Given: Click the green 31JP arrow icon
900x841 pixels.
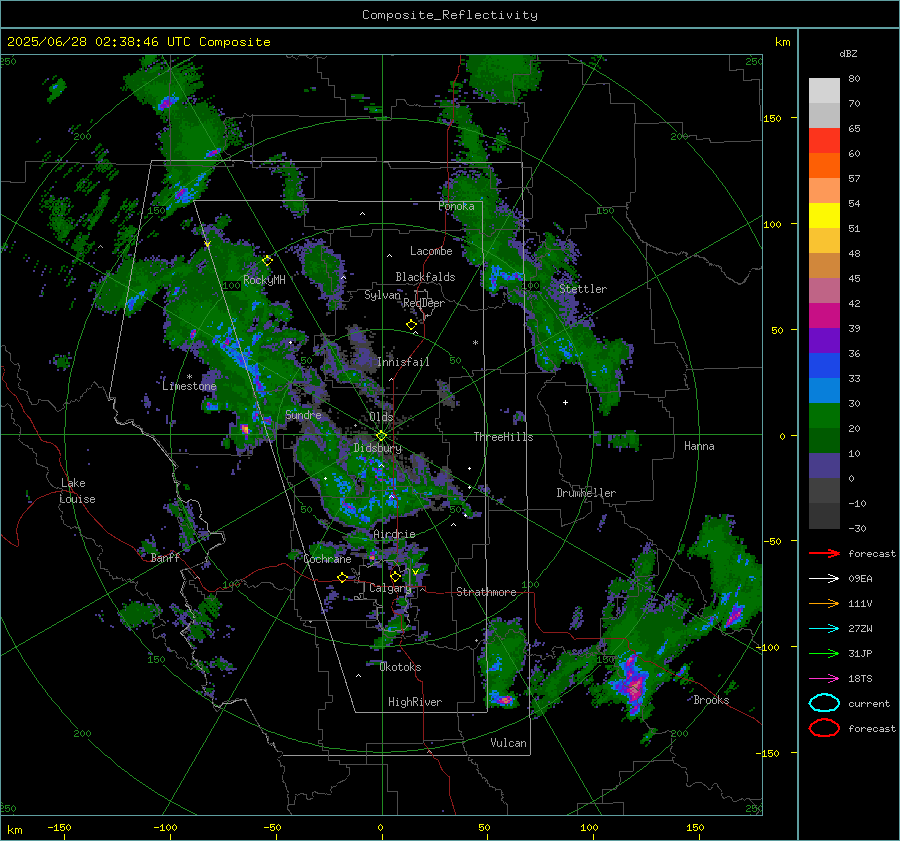Looking at the screenshot, I should coord(824,653).
